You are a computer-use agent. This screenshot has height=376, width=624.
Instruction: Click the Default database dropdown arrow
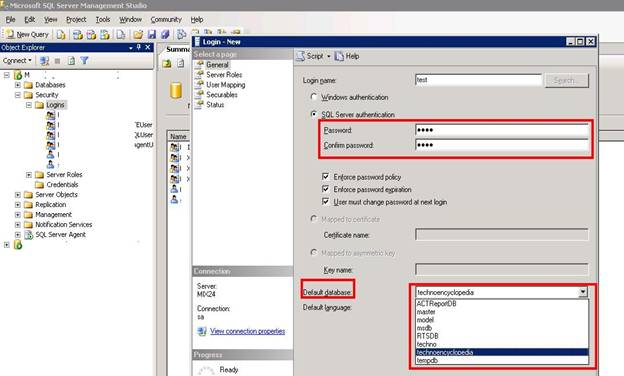click(583, 292)
